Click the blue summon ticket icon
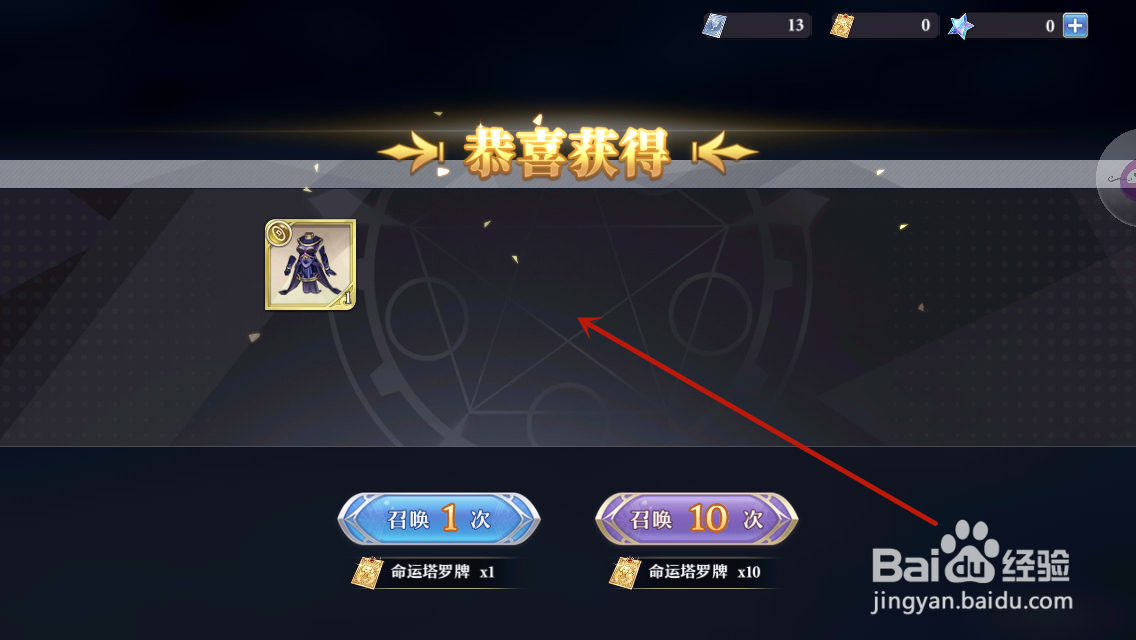 coord(714,26)
